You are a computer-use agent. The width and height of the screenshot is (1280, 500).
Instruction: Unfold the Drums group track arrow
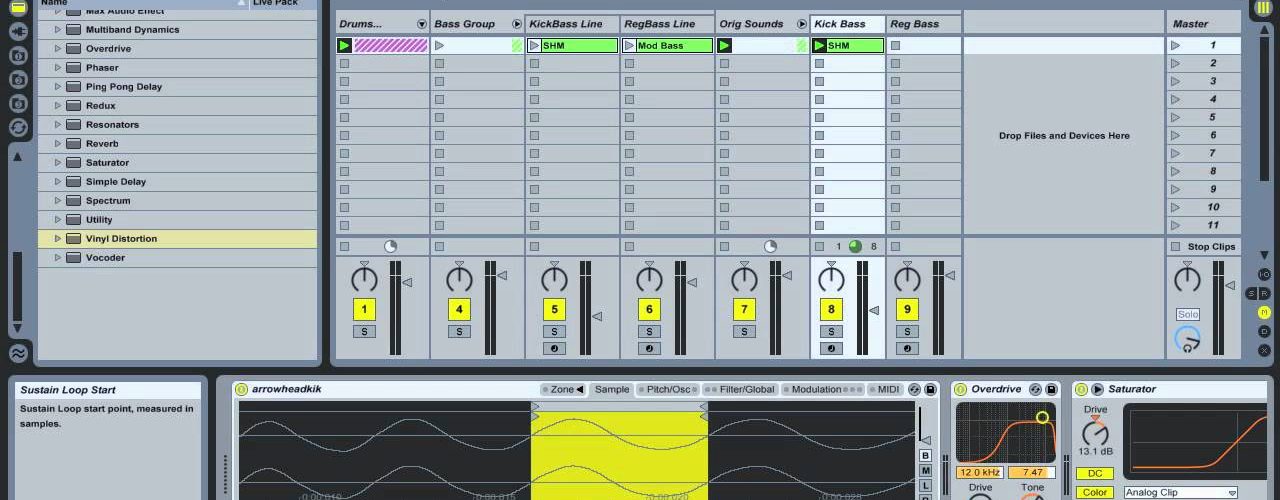pos(421,24)
